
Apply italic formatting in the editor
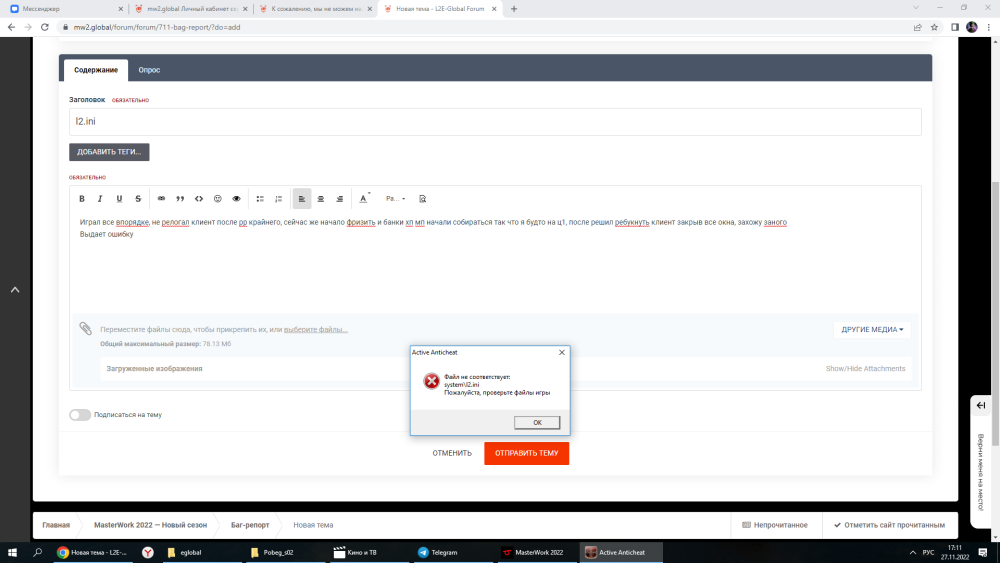[100, 199]
